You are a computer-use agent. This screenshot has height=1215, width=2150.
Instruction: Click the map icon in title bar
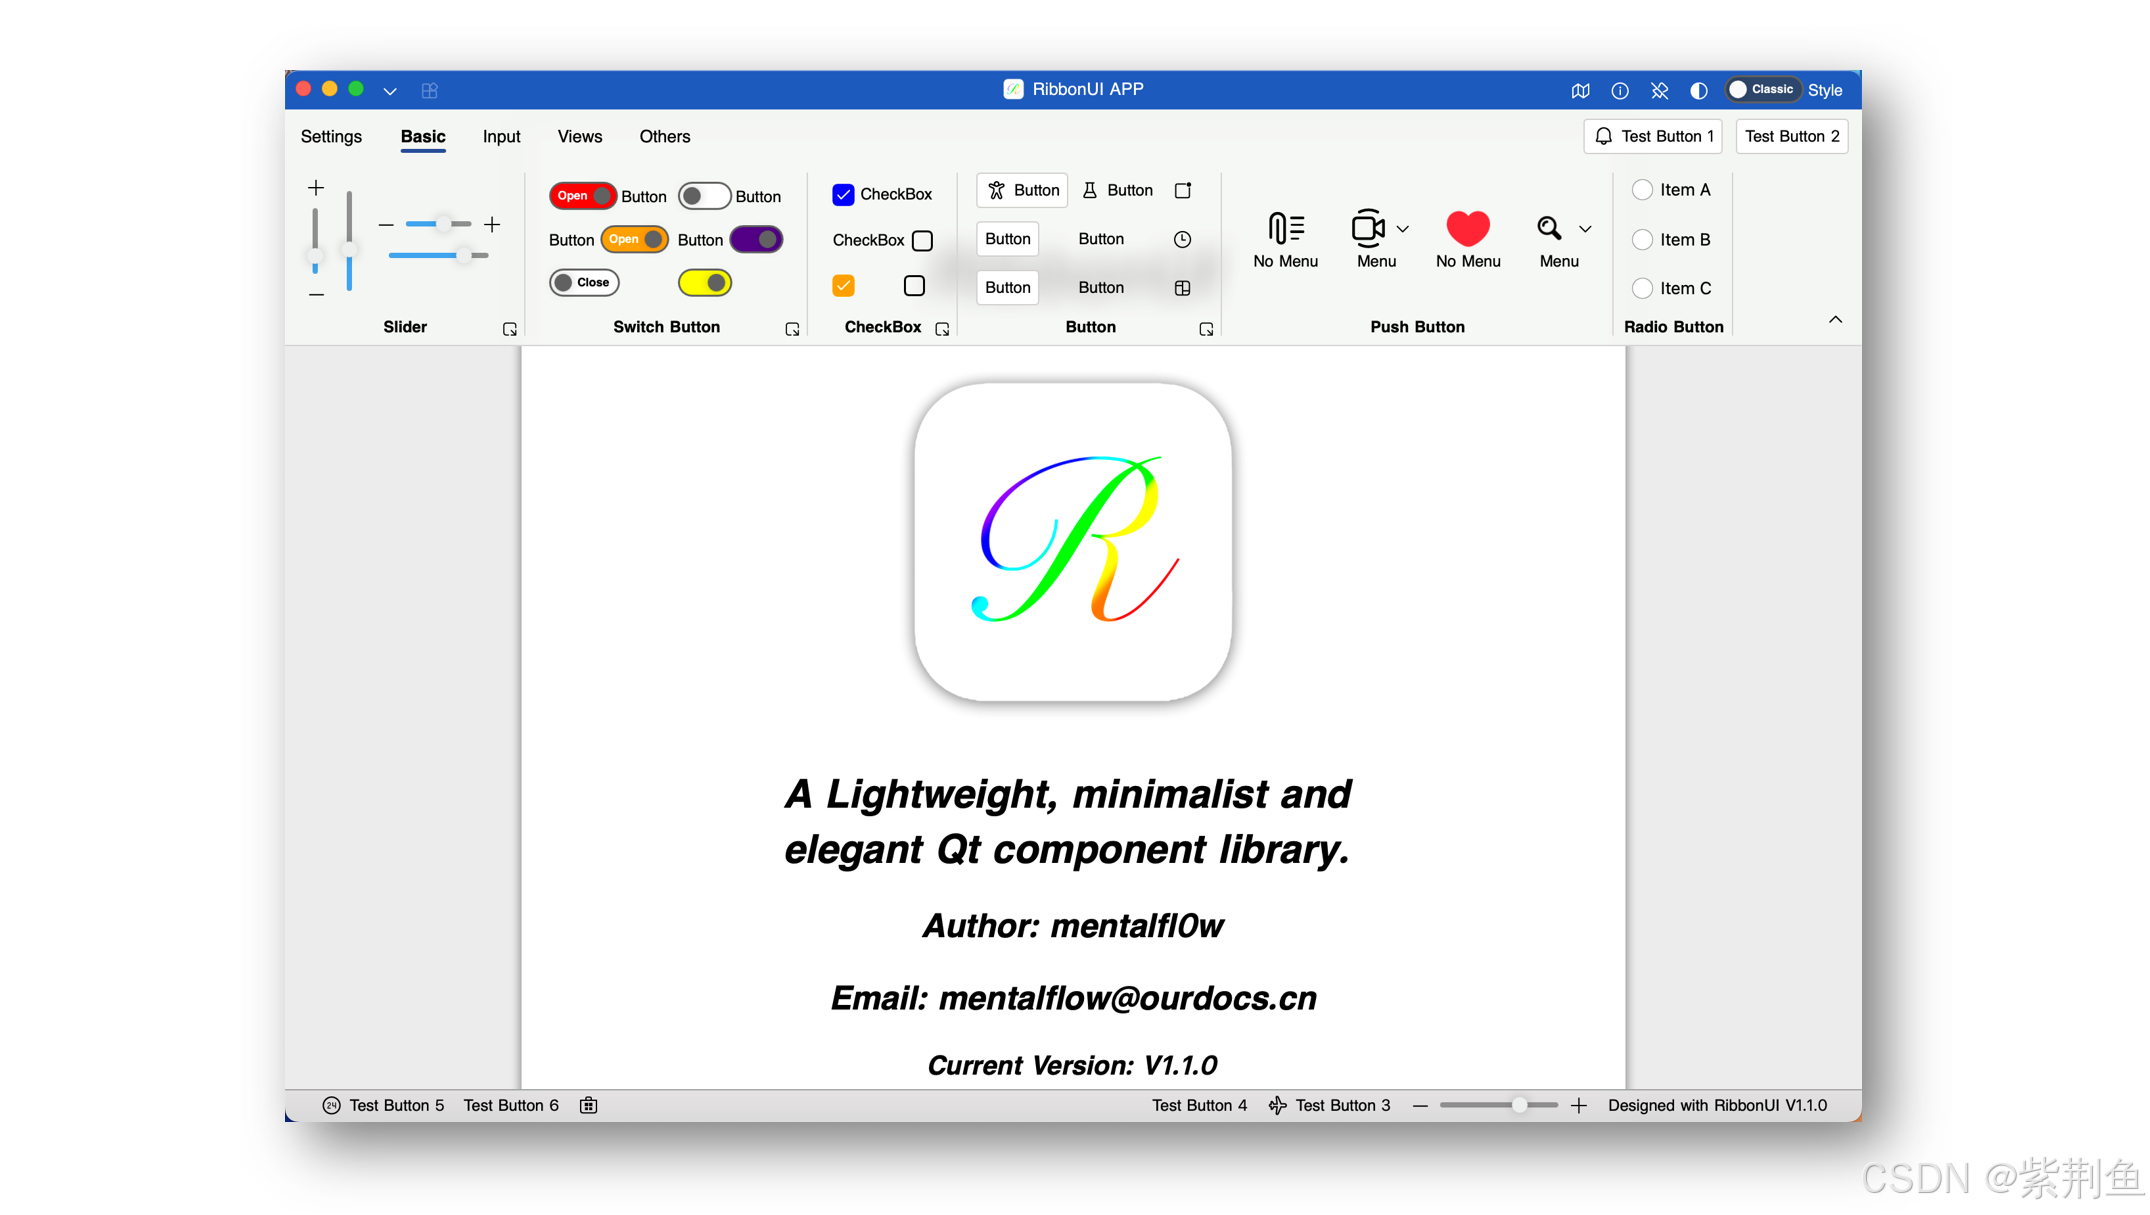tap(1580, 90)
